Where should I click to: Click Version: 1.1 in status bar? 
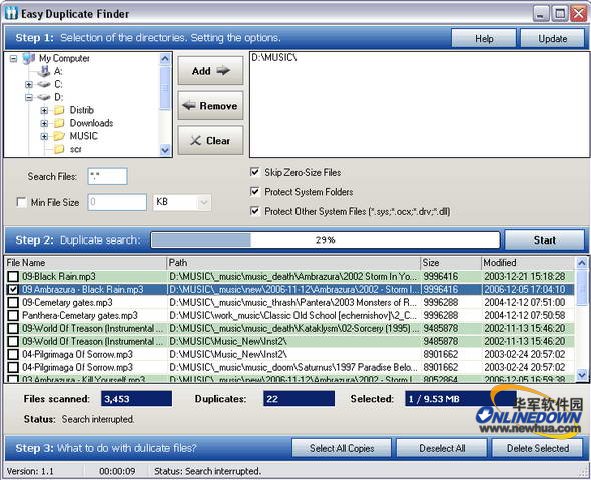(30, 471)
